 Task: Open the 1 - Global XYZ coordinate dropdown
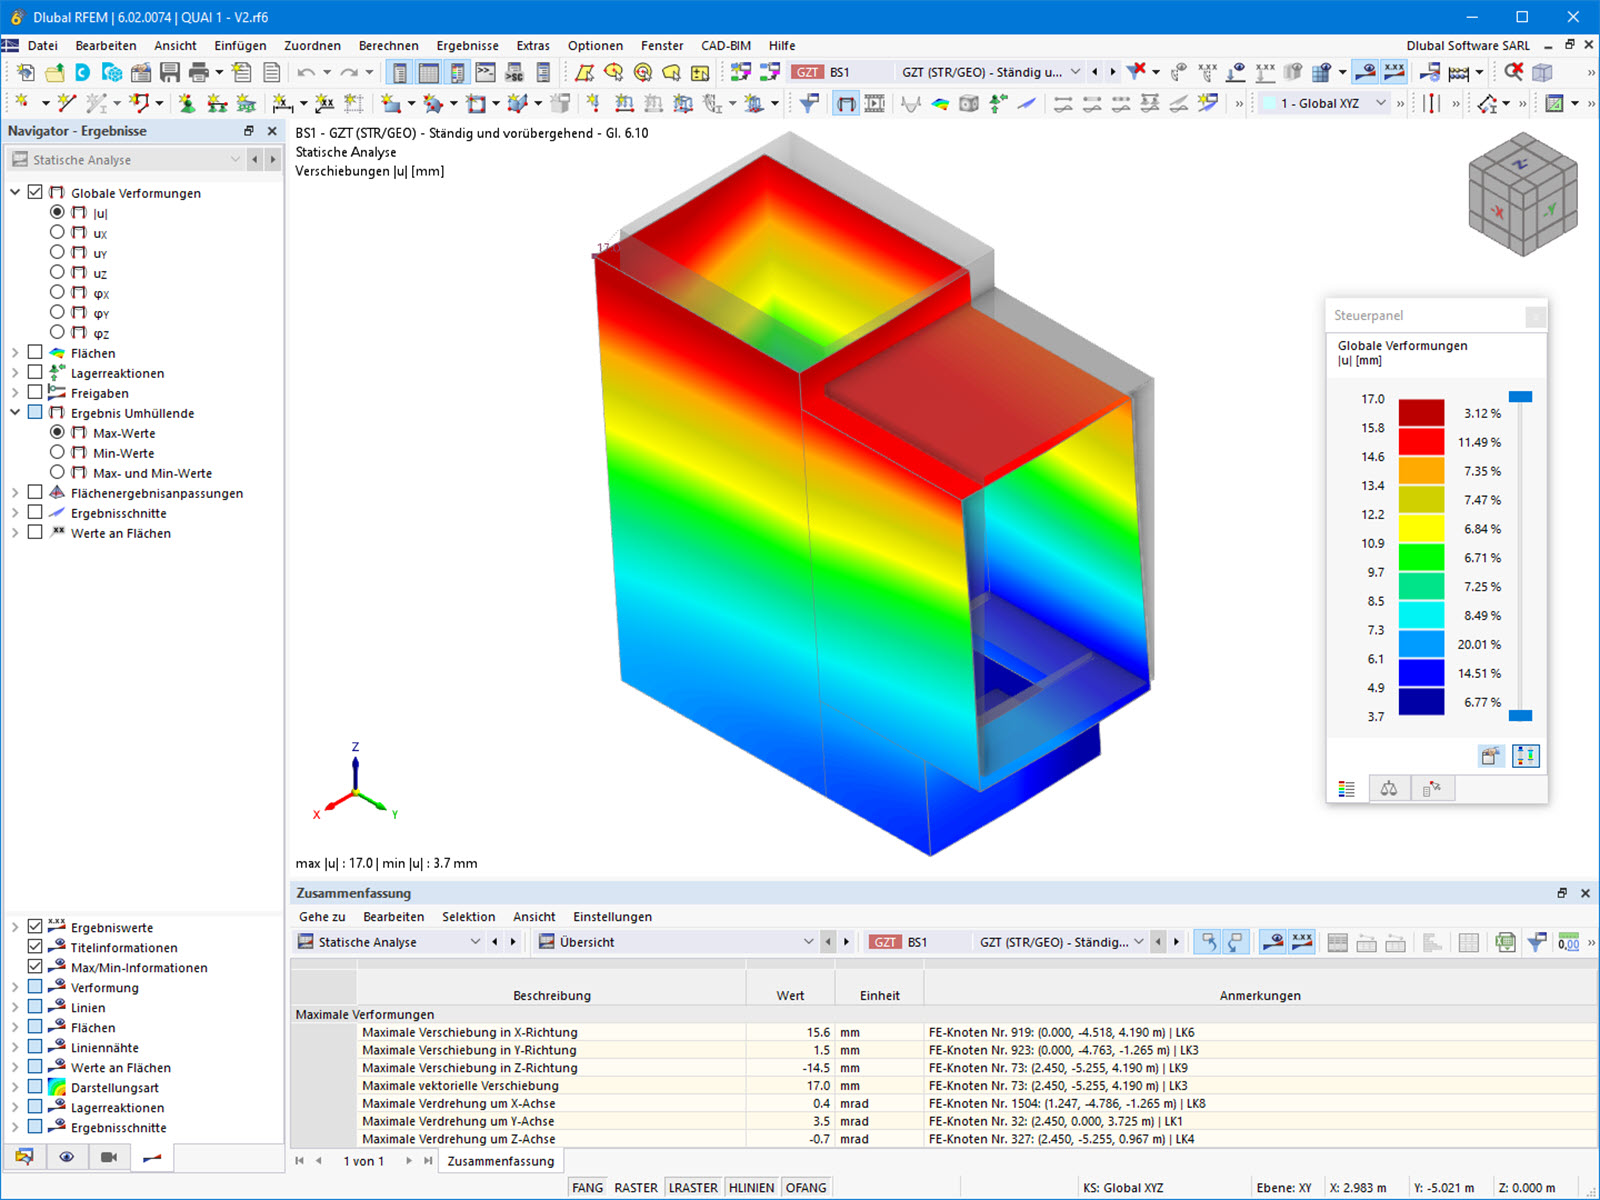coord(1381,103)
